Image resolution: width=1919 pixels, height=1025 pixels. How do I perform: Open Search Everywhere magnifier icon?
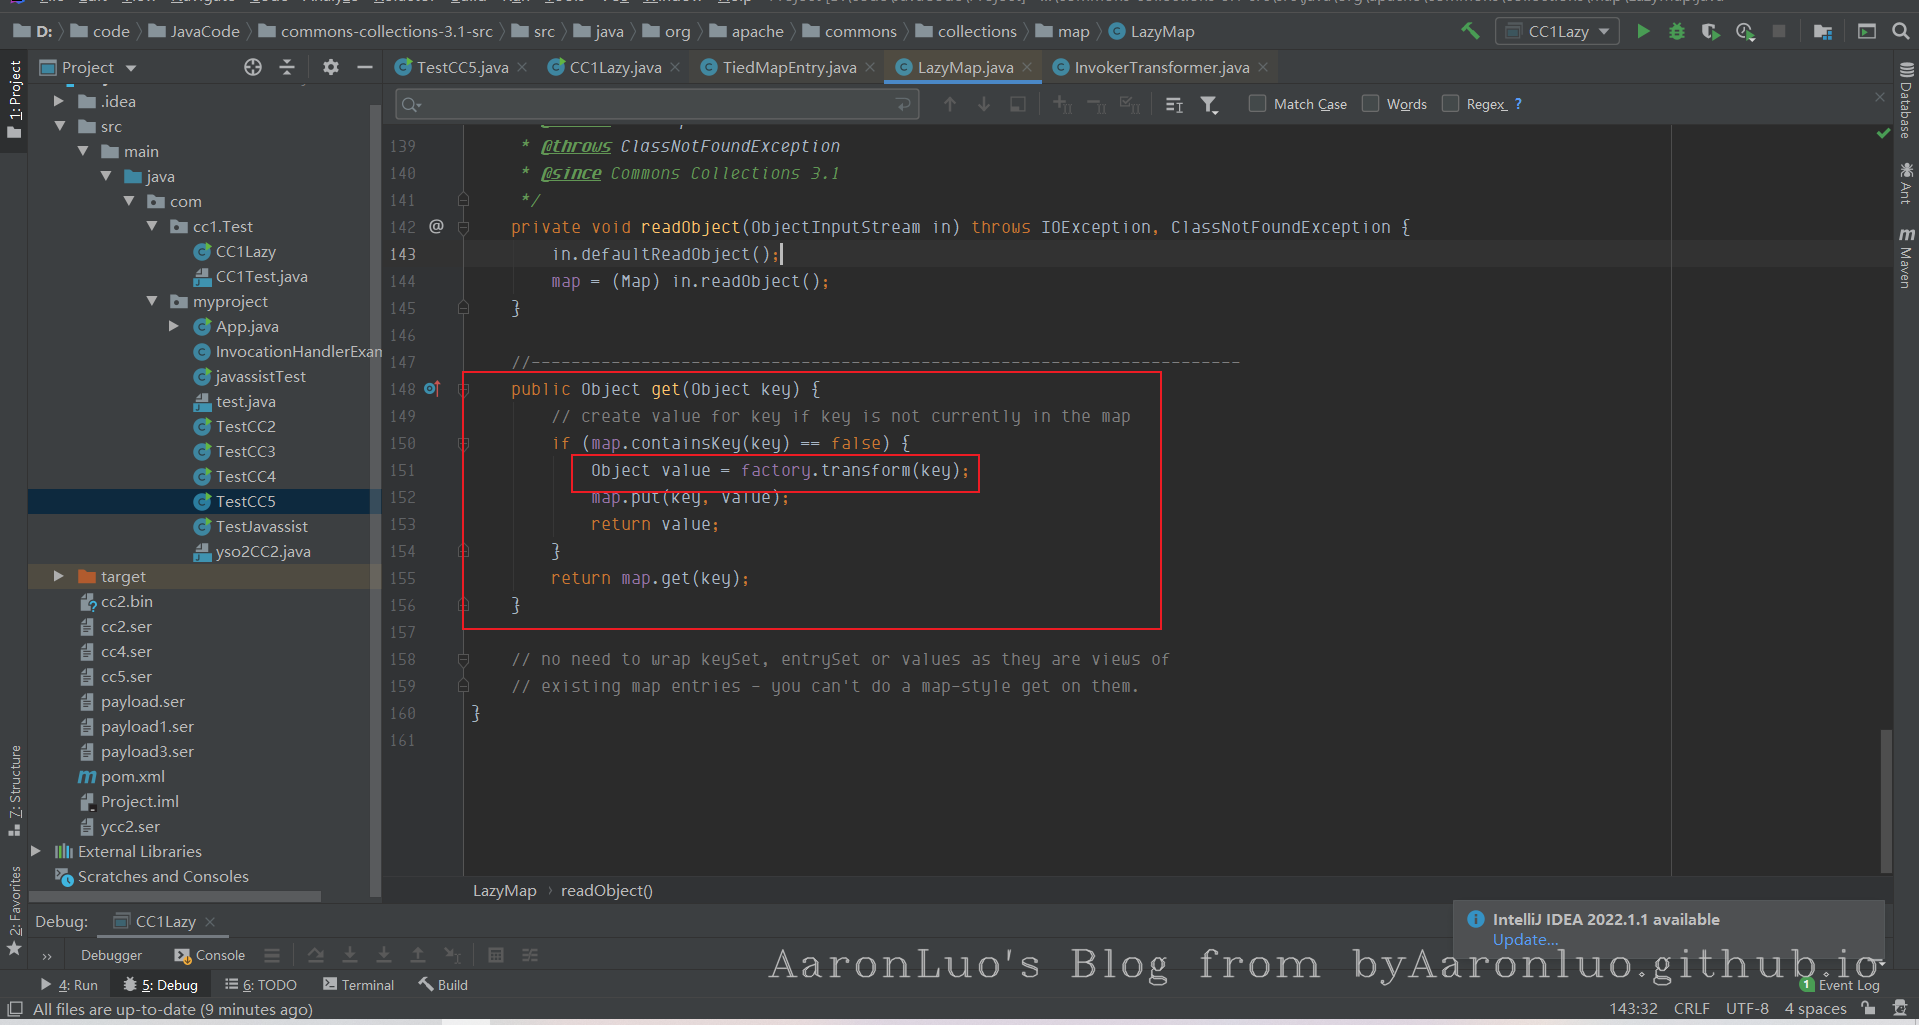[1901, 31]
